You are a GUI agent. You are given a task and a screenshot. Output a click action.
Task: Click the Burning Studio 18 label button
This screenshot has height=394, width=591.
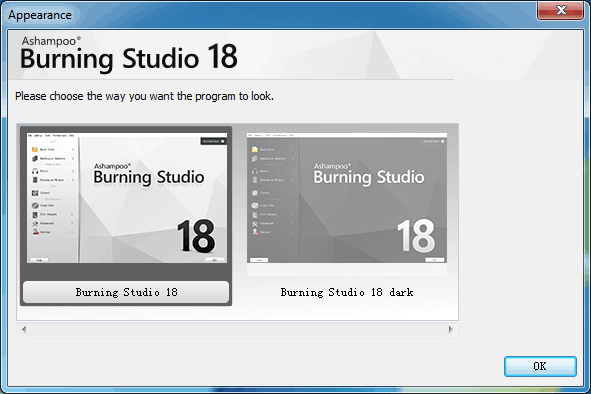(x=126, y=292)
